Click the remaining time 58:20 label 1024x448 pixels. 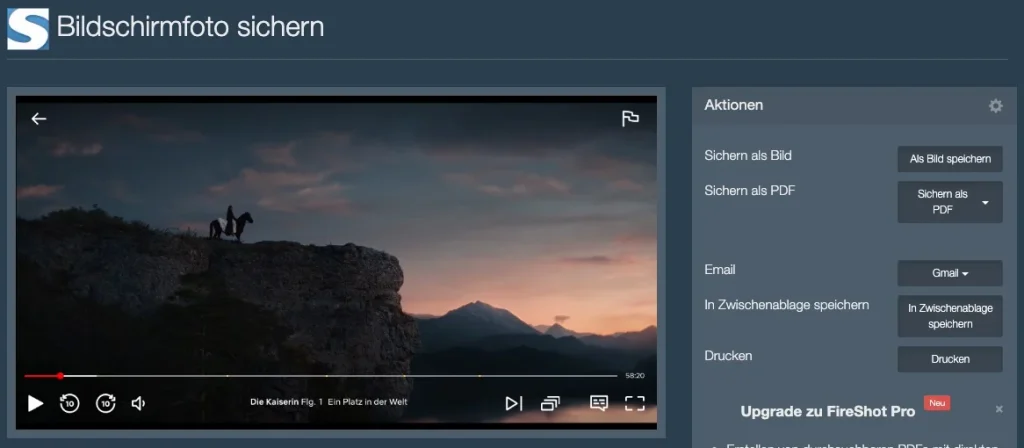click(635, 376)
